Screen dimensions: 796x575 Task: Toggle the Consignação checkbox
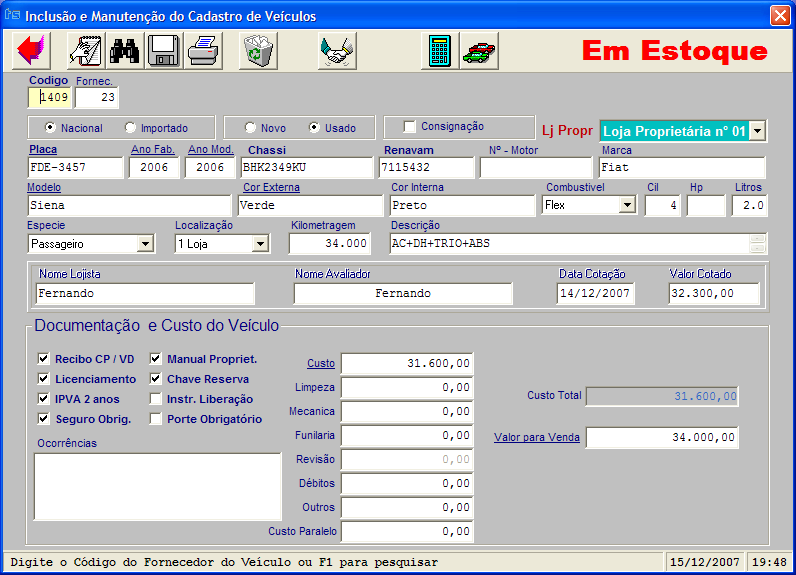pos(409,126)
